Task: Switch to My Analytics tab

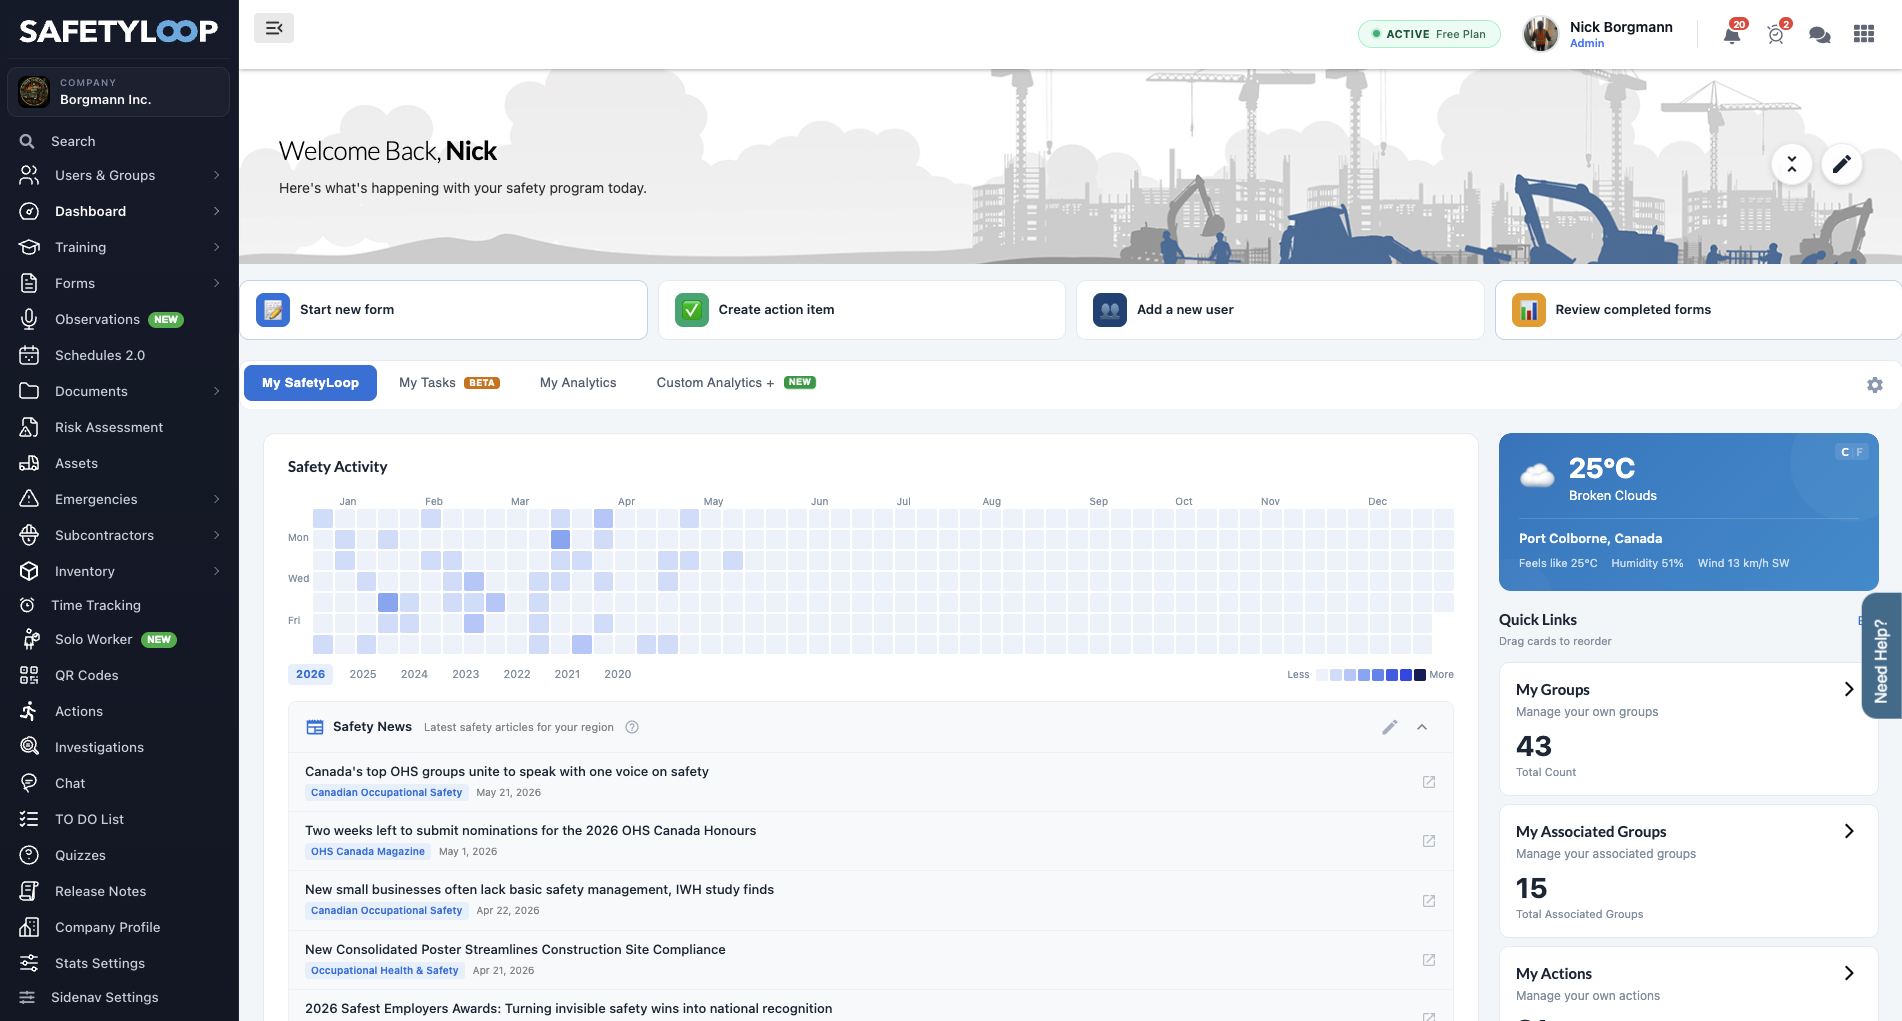Action: (578, 383)
